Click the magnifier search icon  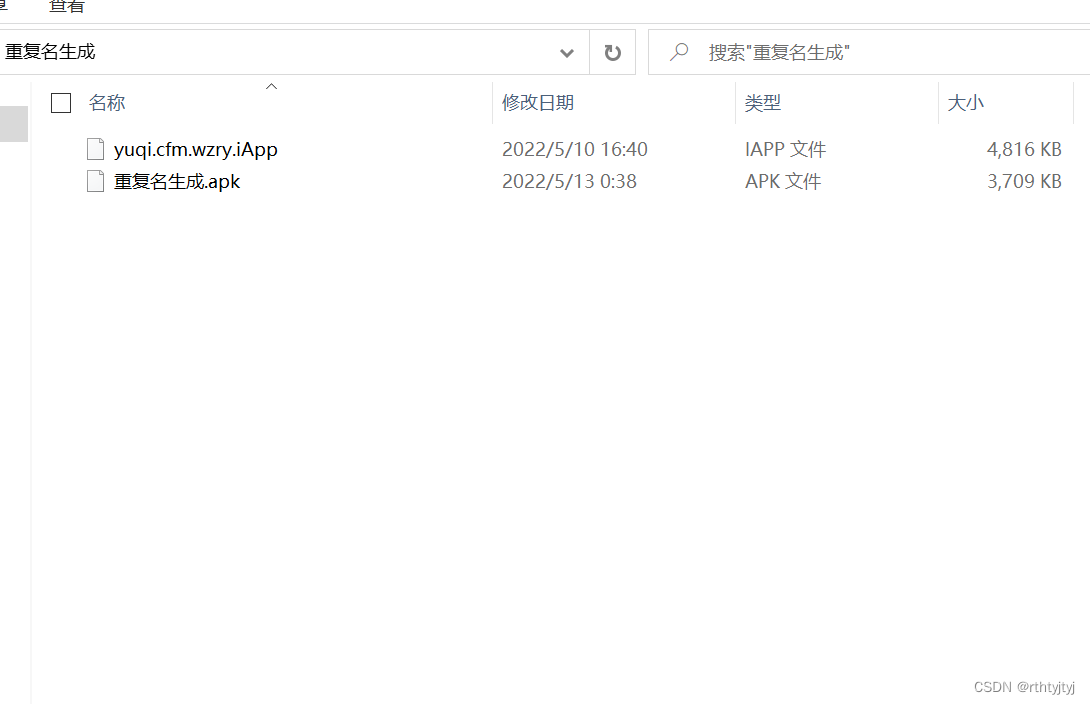coord(679,52)
